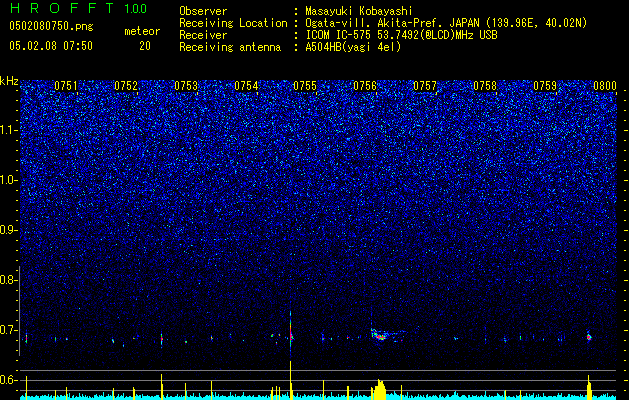Image resolution: width=629 pixels, height=400 pixels.
Task: Click the HROFFT program title
Action: [62, 8]
